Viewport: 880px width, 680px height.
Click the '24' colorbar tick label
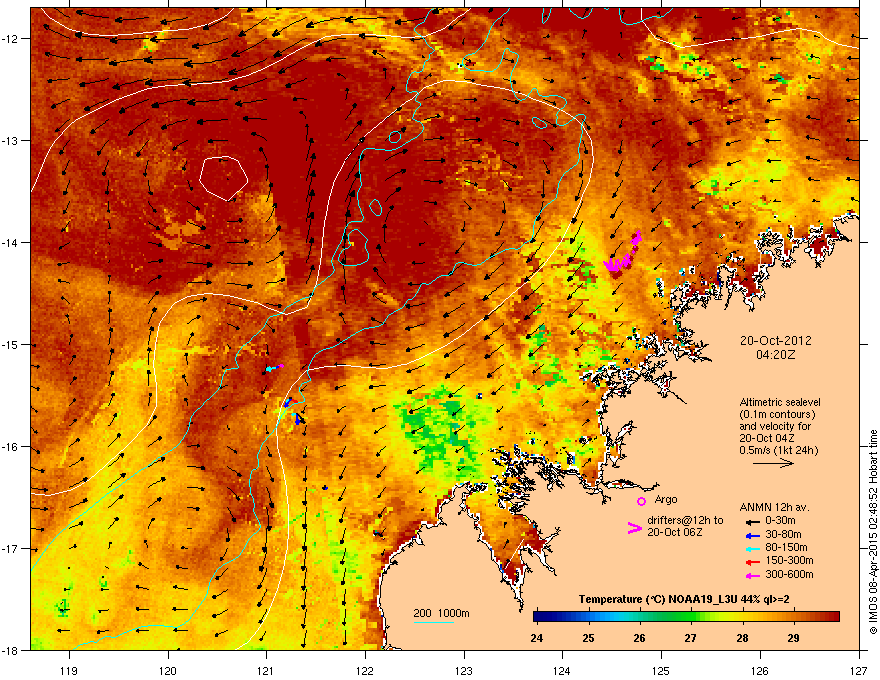click(537, 638)
